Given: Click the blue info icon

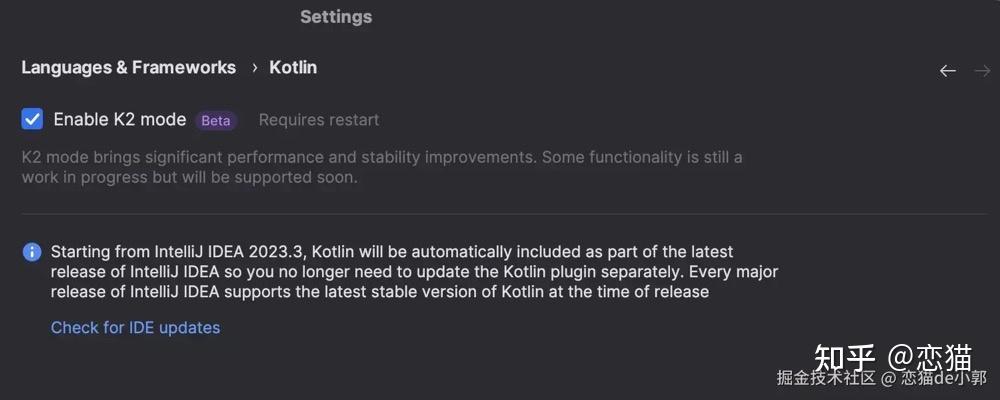Looking at the screenshot, I should click(32, 252).
